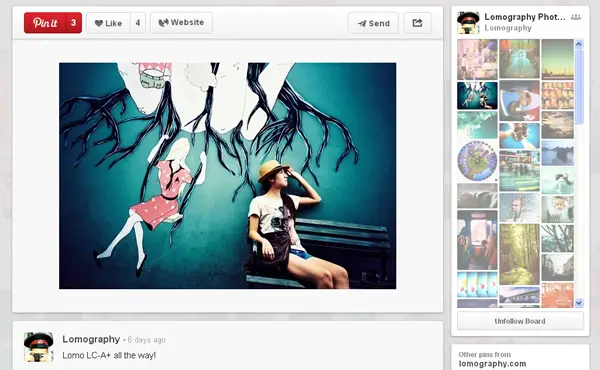Image resolution: width=600 pixels, height=370 pixels.
Task: Click board header Lomography avatar
Action: (468, 23)
